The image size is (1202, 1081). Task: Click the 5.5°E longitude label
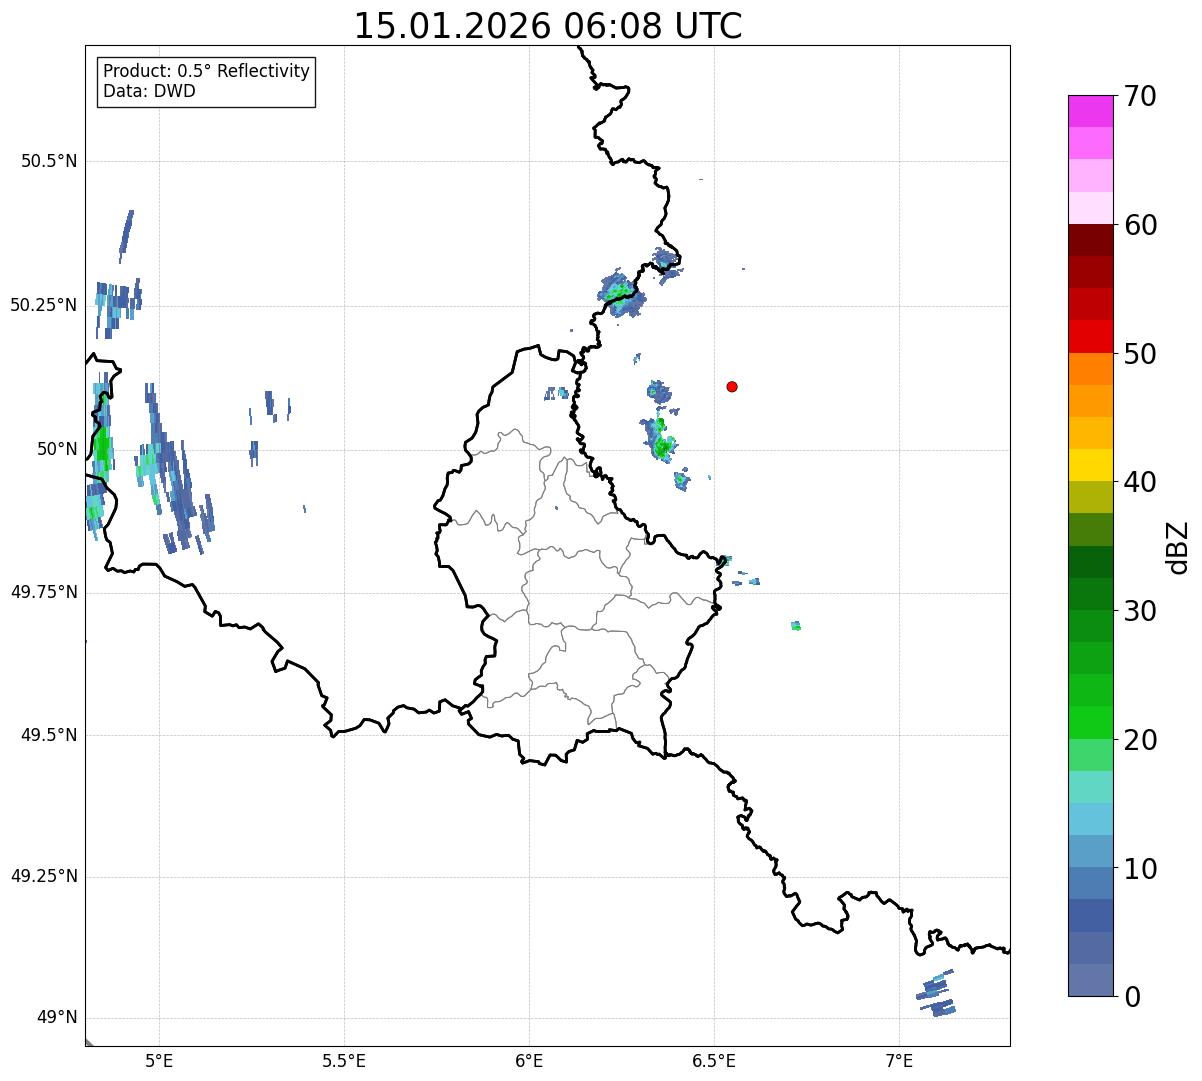pyautogui.click(x=344, y=1060)
